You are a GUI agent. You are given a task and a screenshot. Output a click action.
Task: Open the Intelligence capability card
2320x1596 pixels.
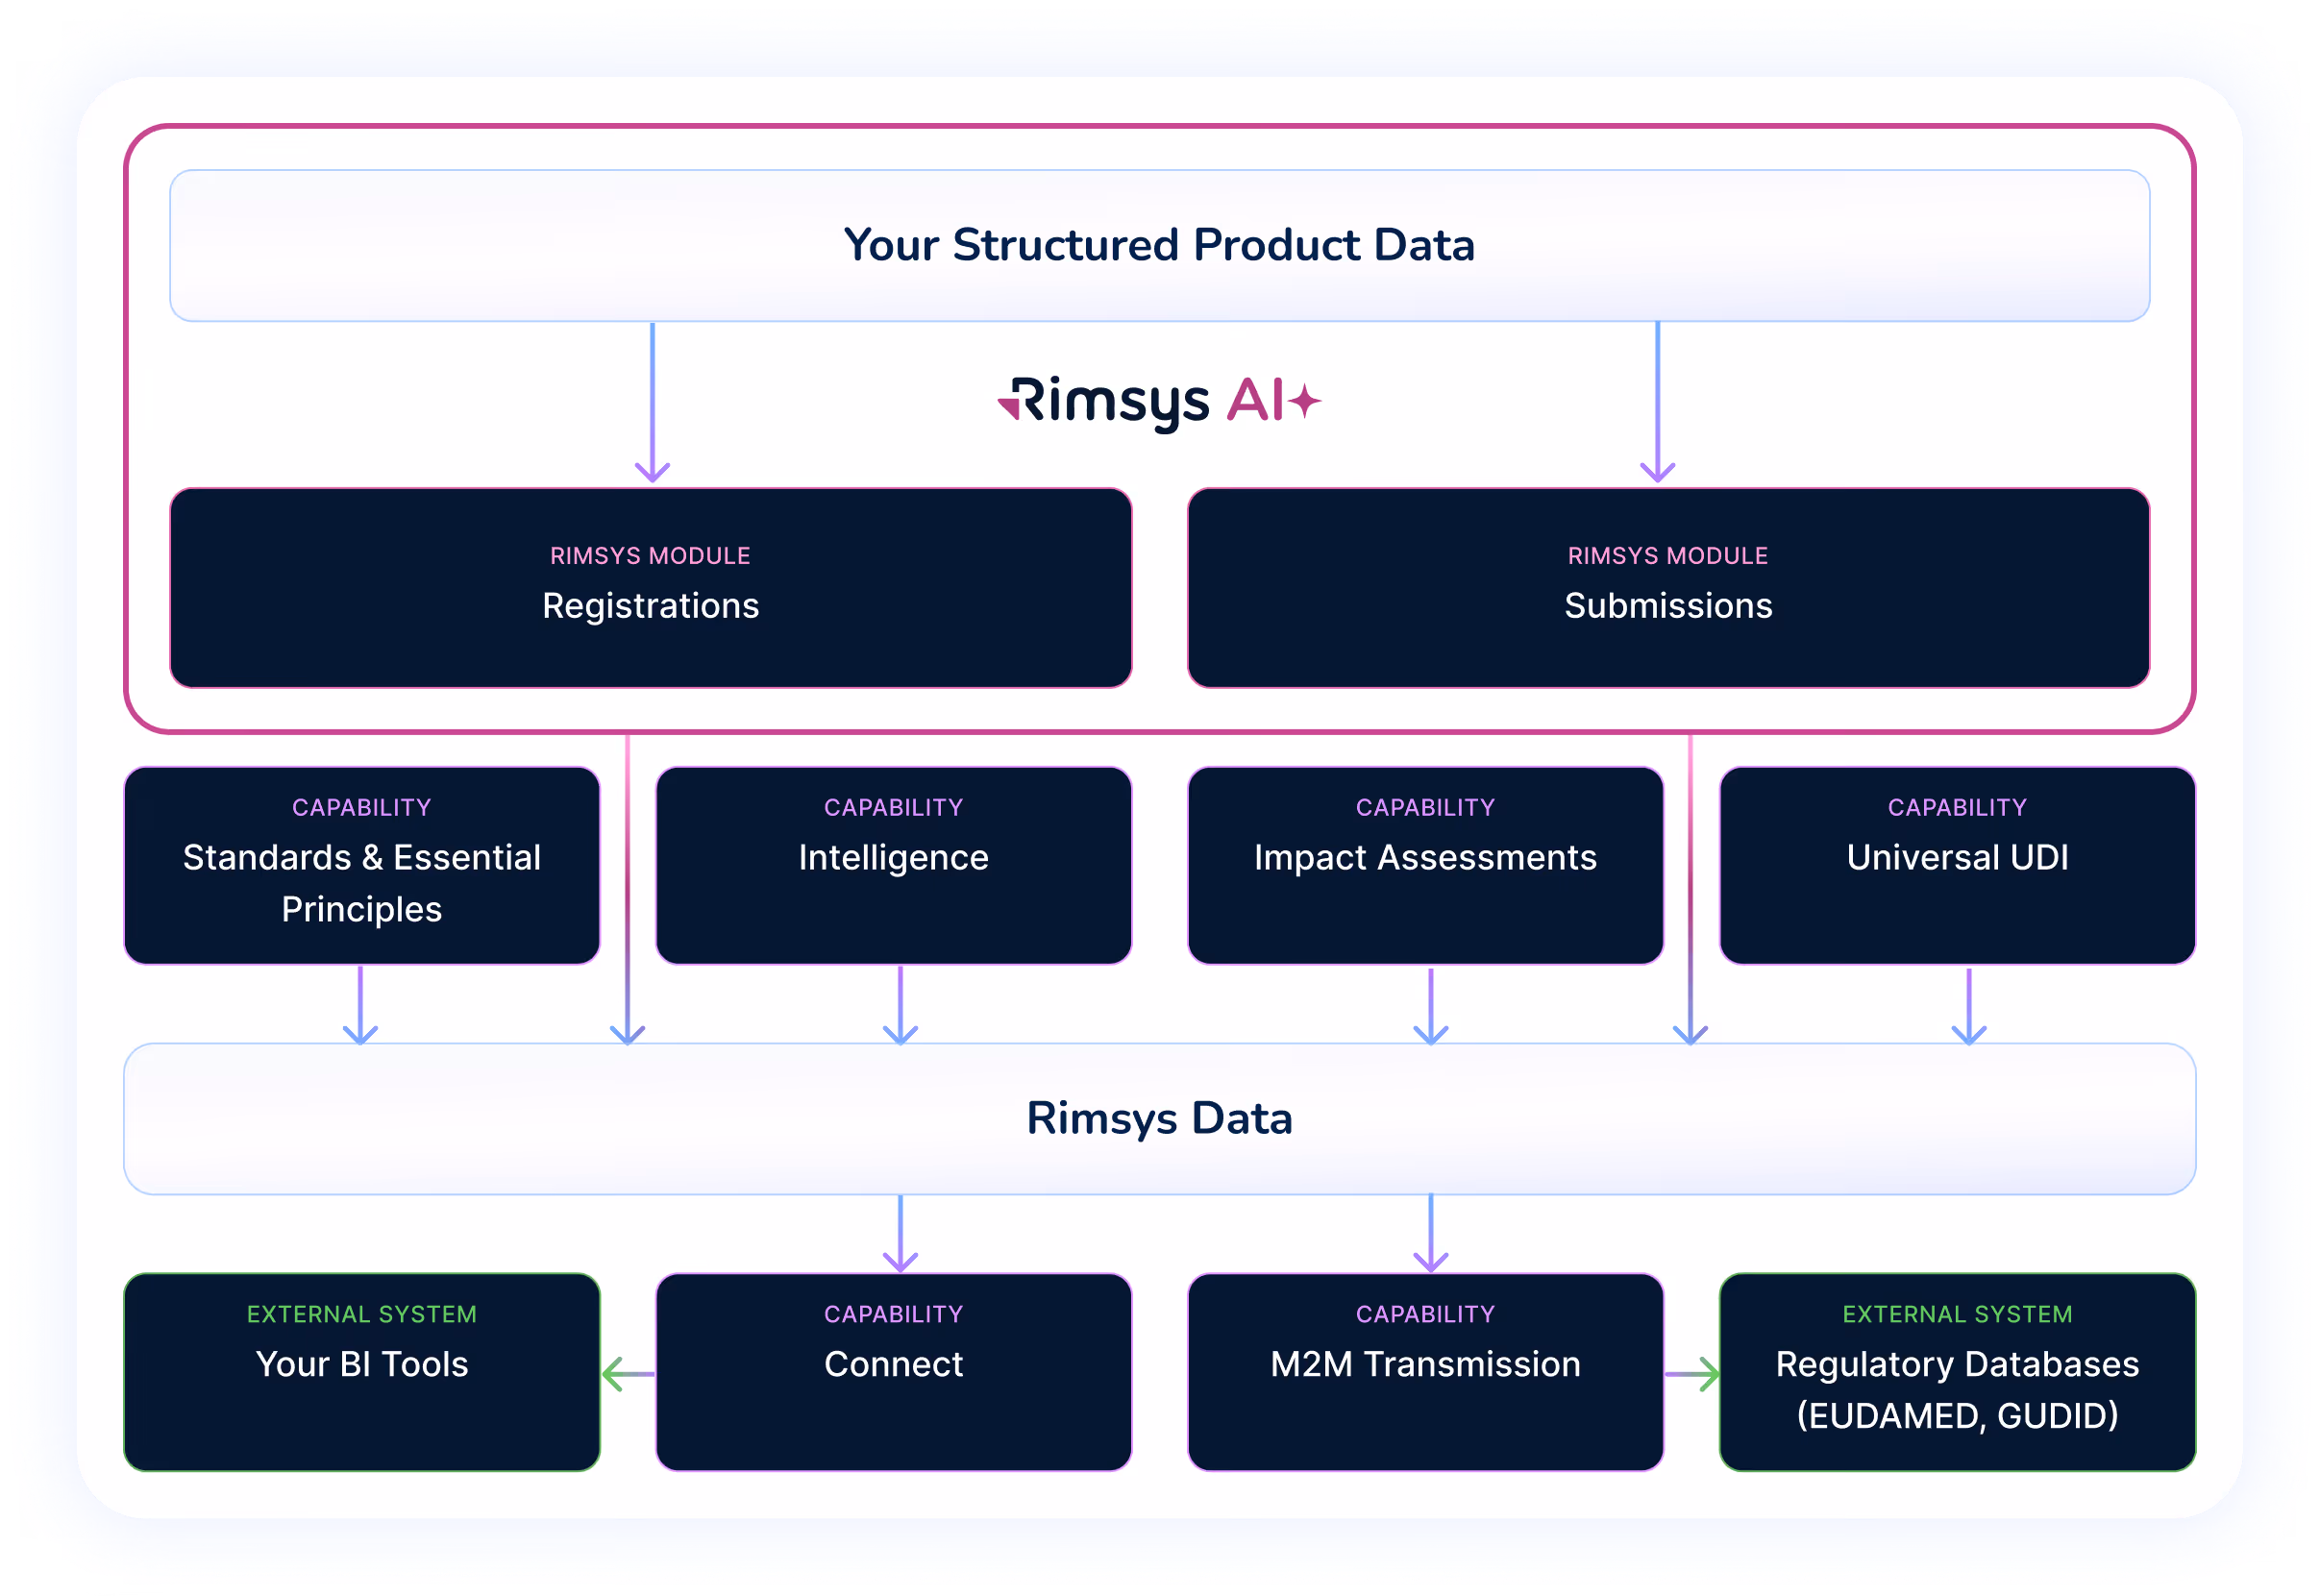click(x=893, y=865)
